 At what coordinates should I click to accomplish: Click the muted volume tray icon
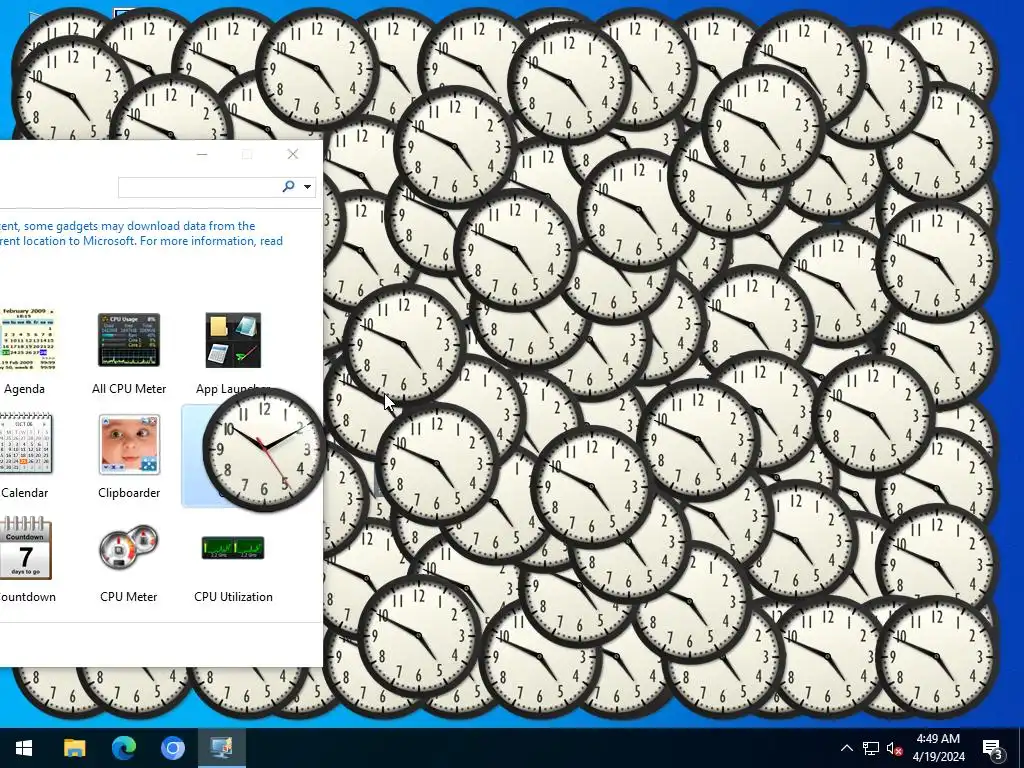point(894,748)
